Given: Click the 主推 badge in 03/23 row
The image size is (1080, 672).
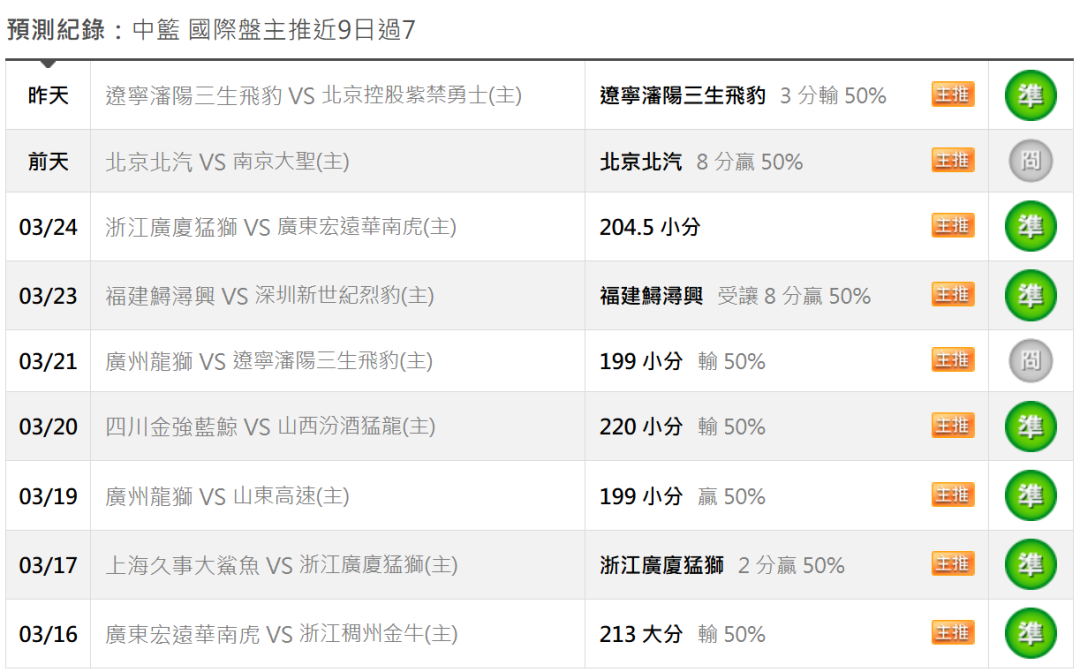Looking at the screenshot, I should [x=953, y=295].
